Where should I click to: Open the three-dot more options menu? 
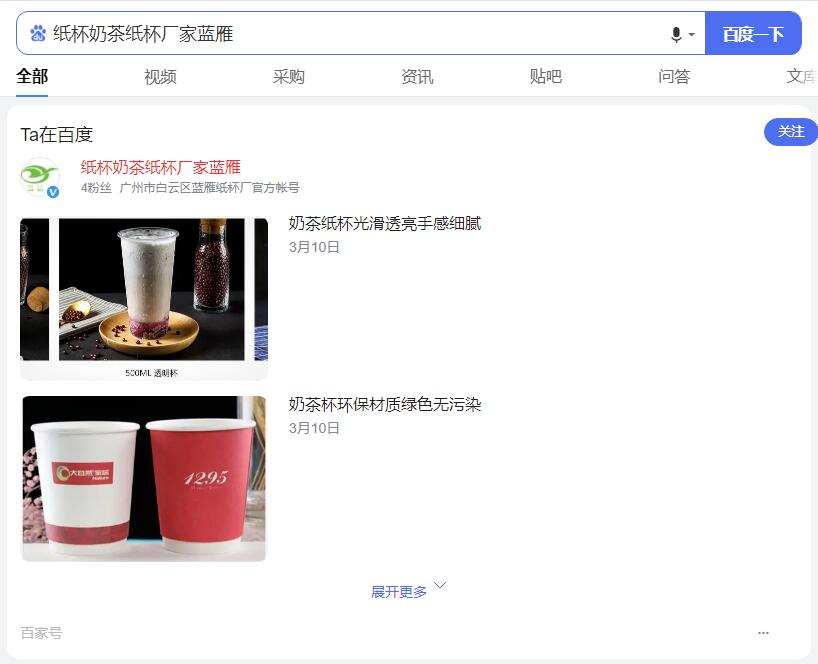763,633
